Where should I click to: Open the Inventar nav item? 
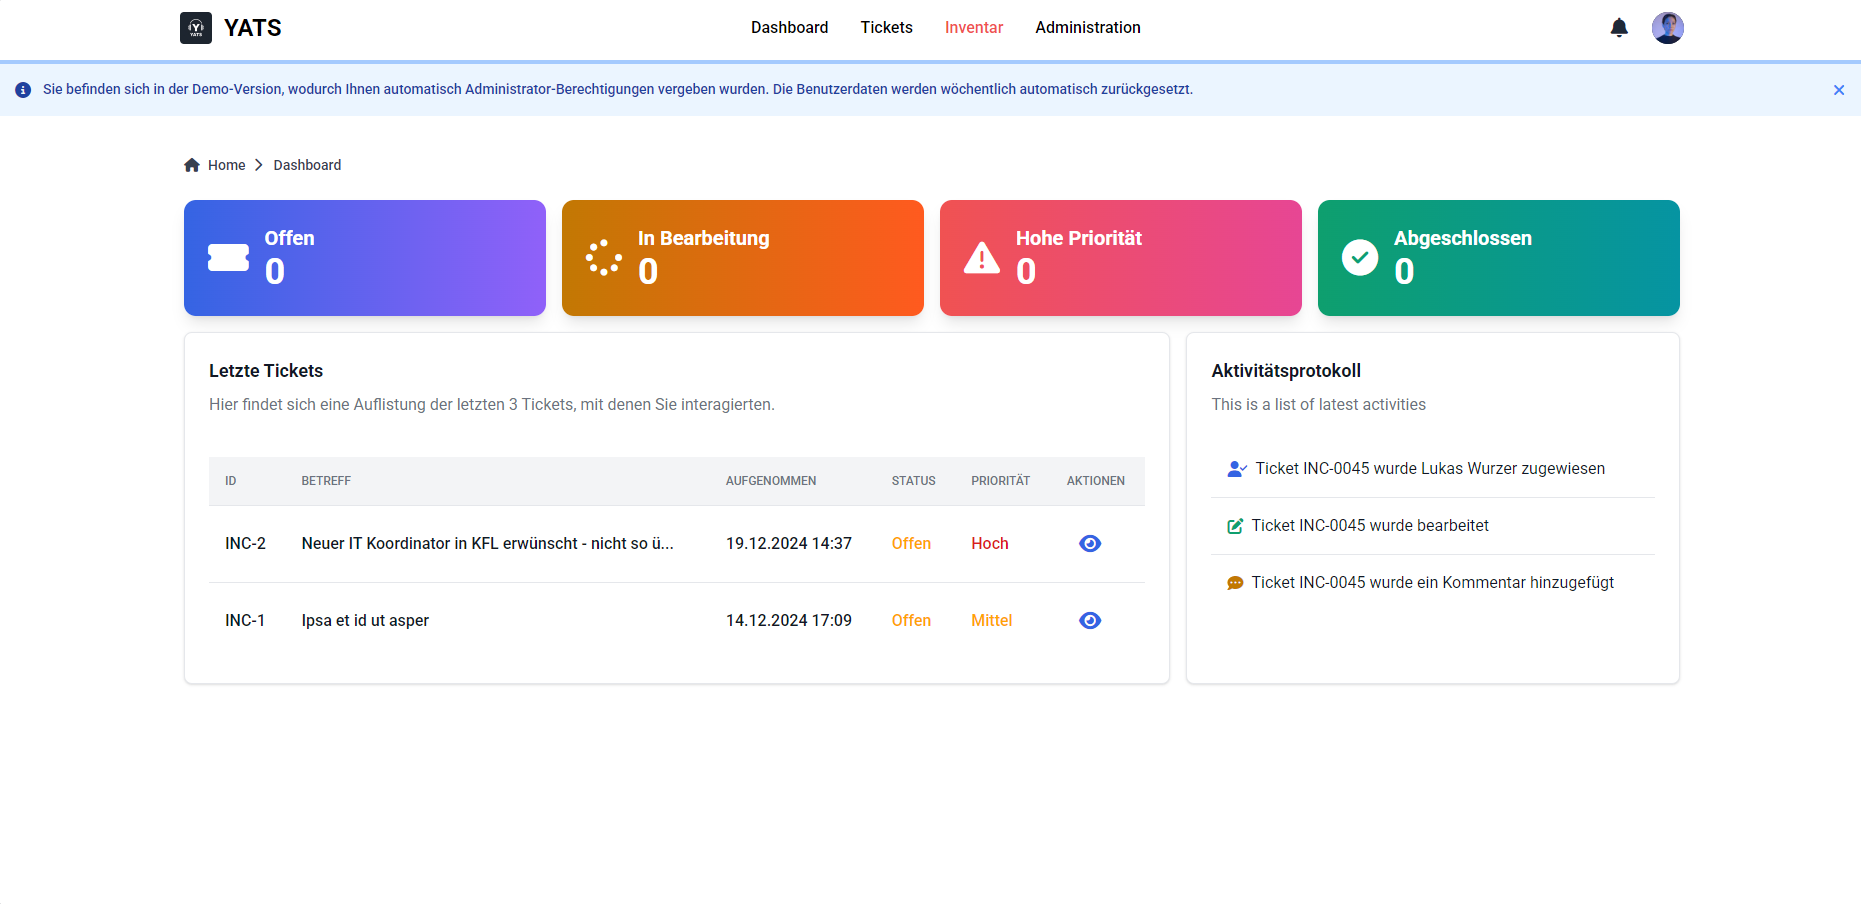coord(974,28)
